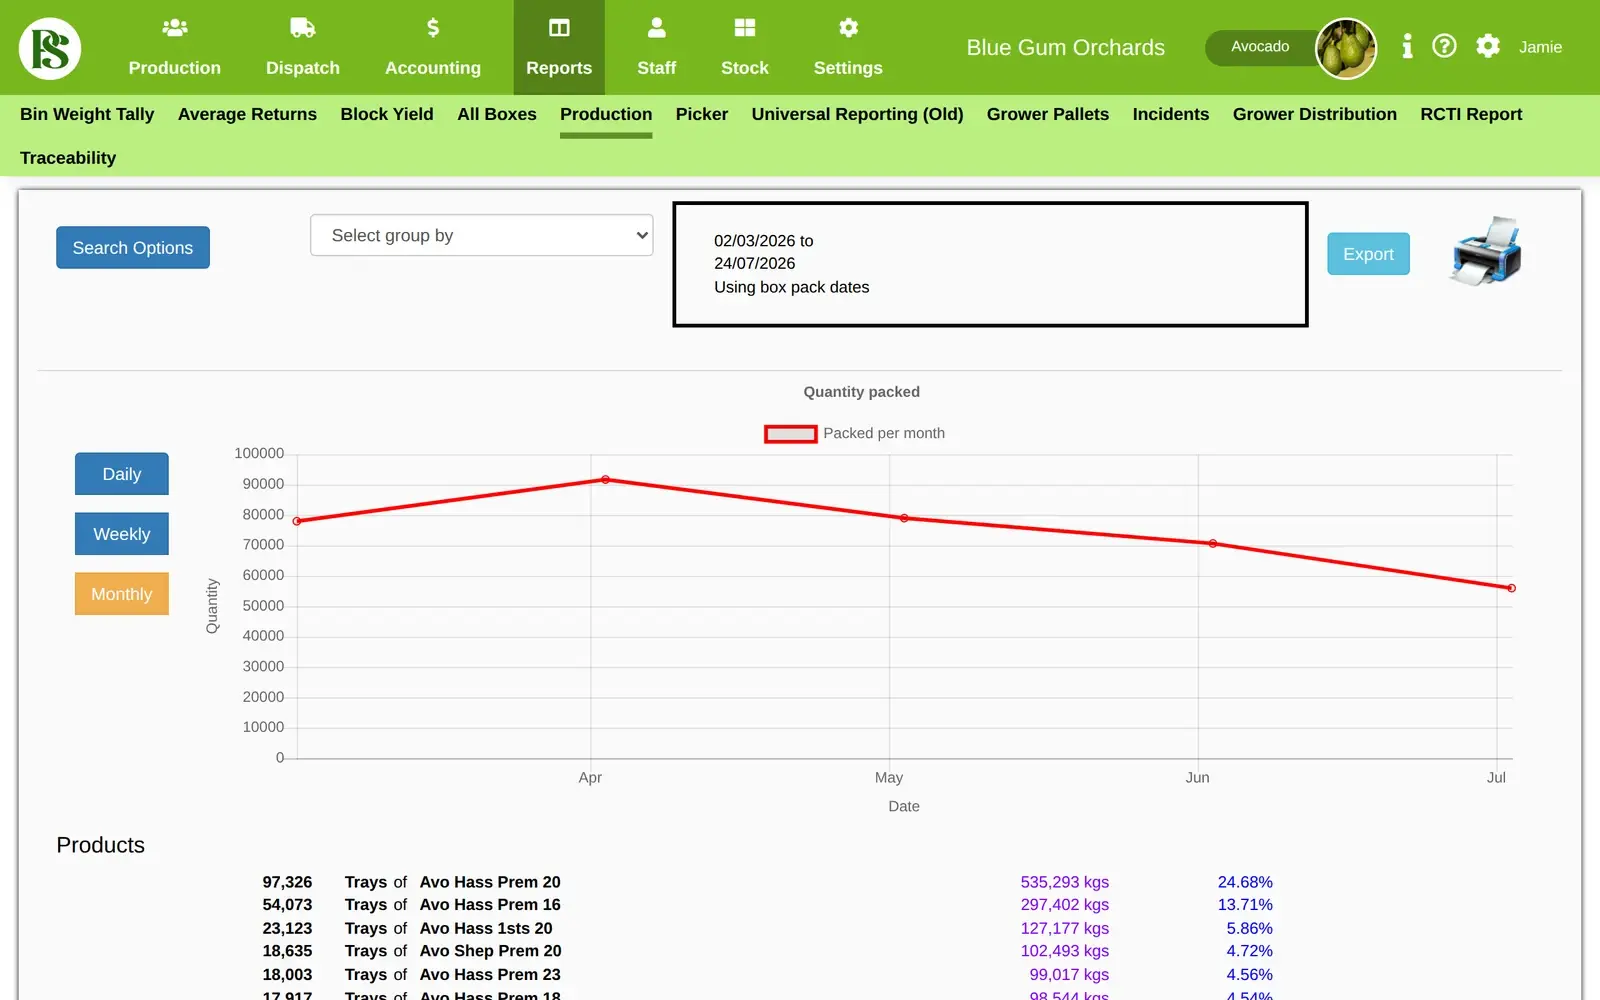Click the 297,402 kgs value
The image size is (1600, 1000).
click(1064, 905)
